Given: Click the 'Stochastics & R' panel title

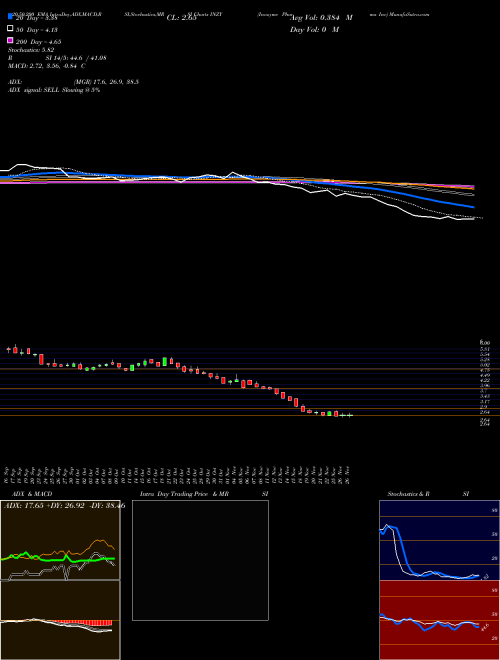Looking at the screenshot, I should click(x=408, y=494).
